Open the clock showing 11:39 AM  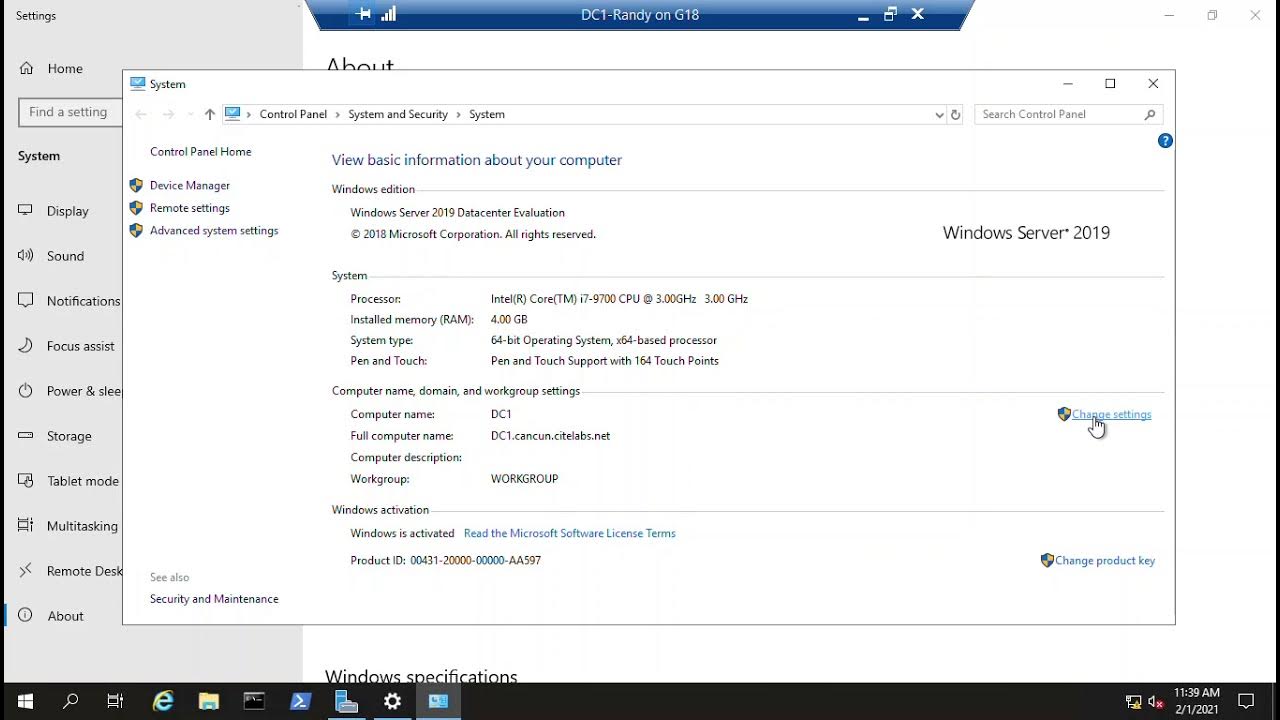(1196, 701)
